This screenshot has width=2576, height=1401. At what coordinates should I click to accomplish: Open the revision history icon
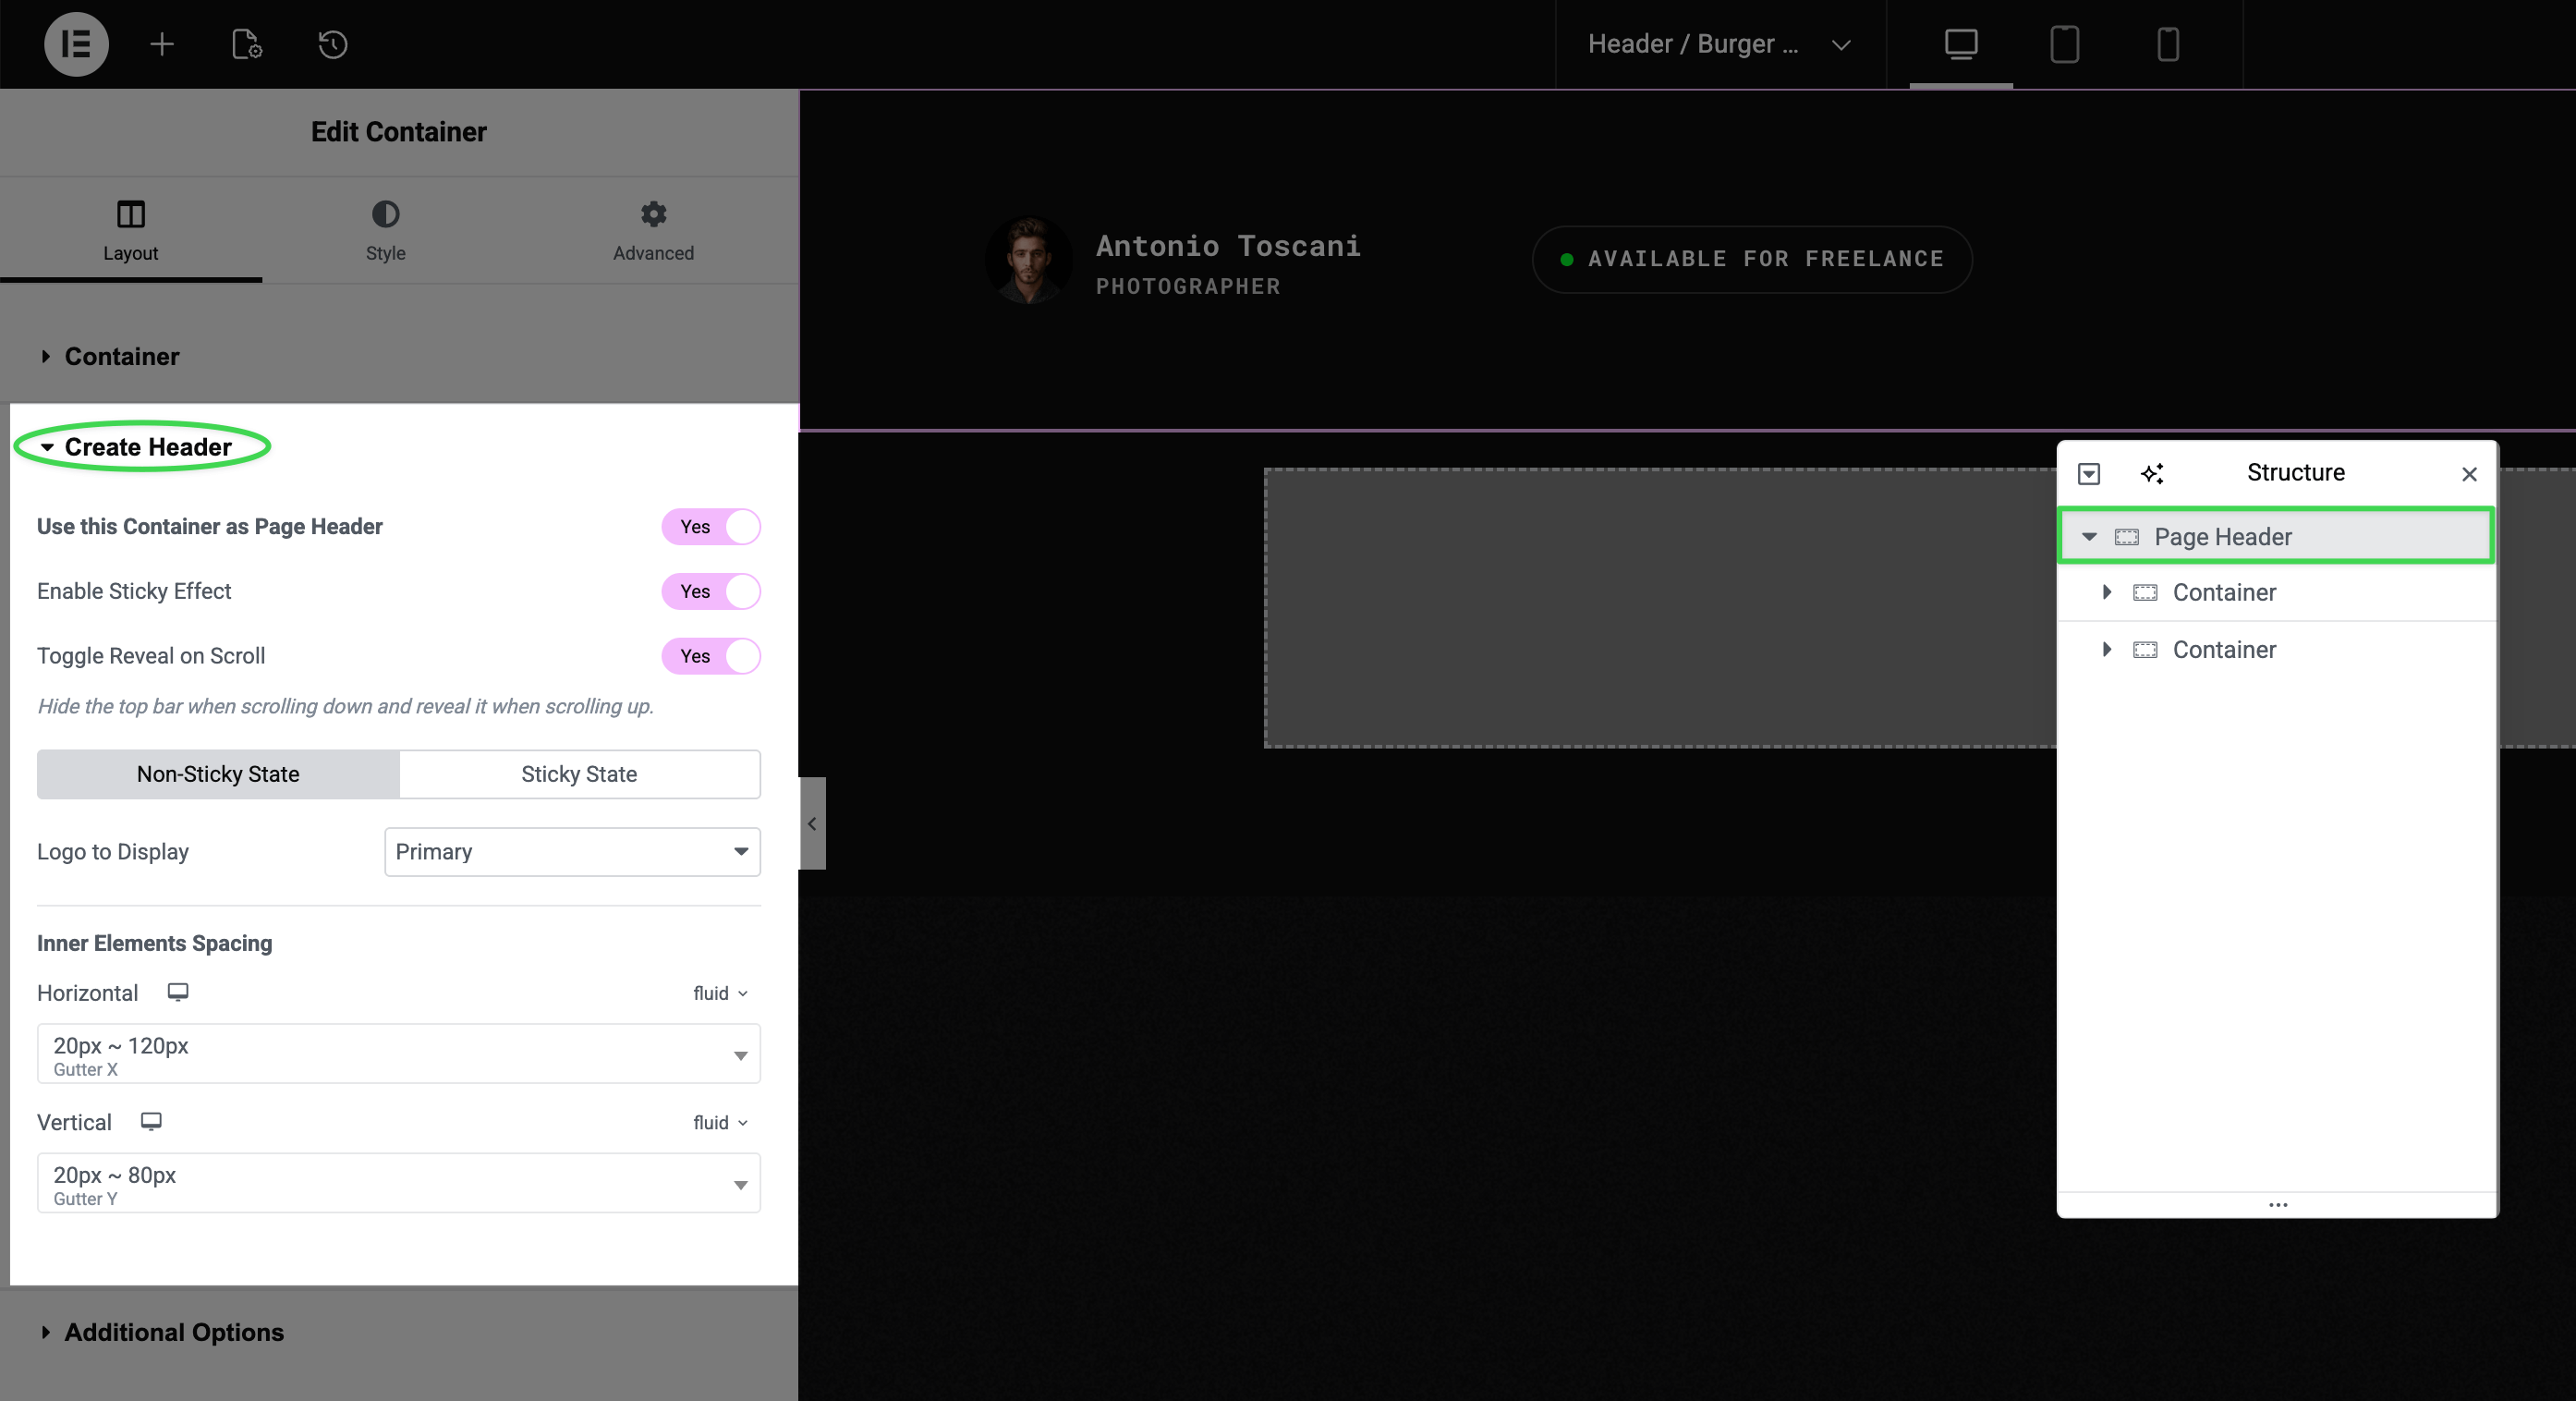pos(332,44)
